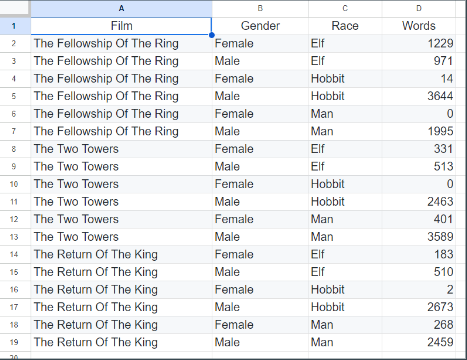Click the cell with value 2673
The width and height of the screenshot is (467, 360).
[x=419, y=307]
